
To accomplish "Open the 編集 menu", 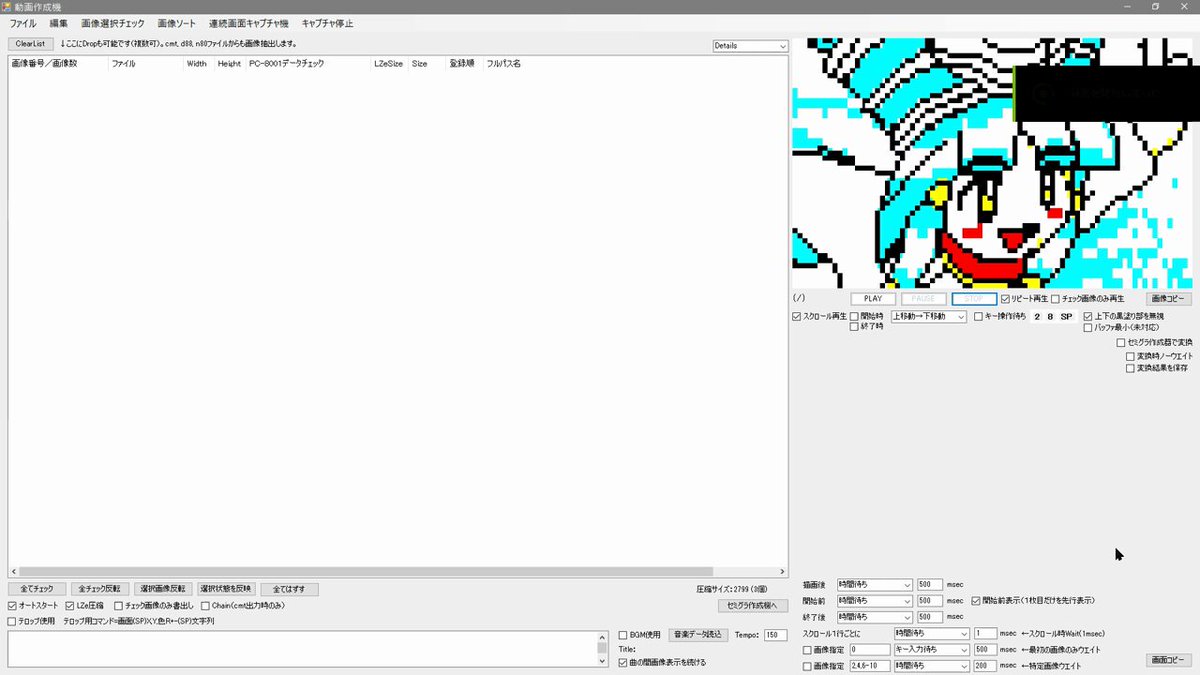I will click(x=59, y=23).
